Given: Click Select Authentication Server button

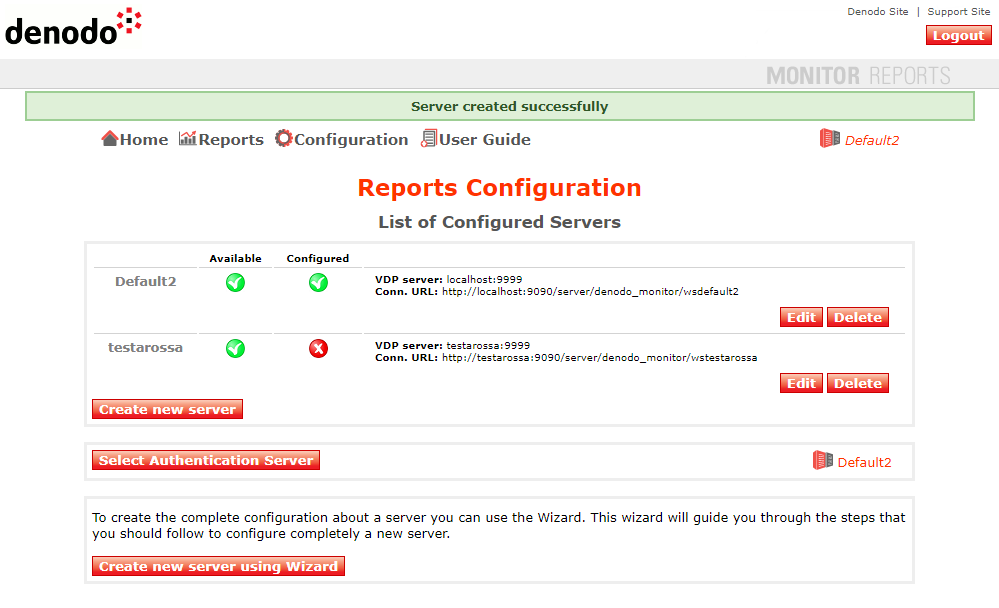Looking at the screenshot, I should 206,460.
